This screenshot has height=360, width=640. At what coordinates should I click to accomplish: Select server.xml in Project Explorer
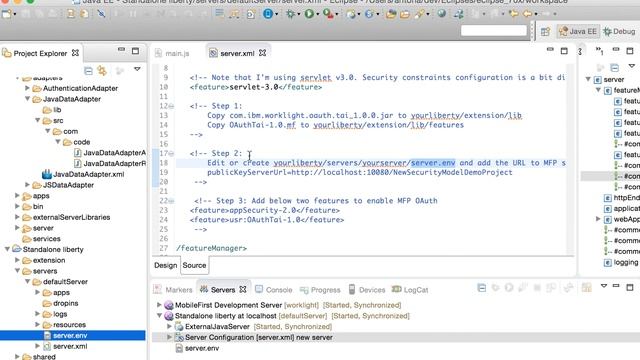[x=70, y=346]
